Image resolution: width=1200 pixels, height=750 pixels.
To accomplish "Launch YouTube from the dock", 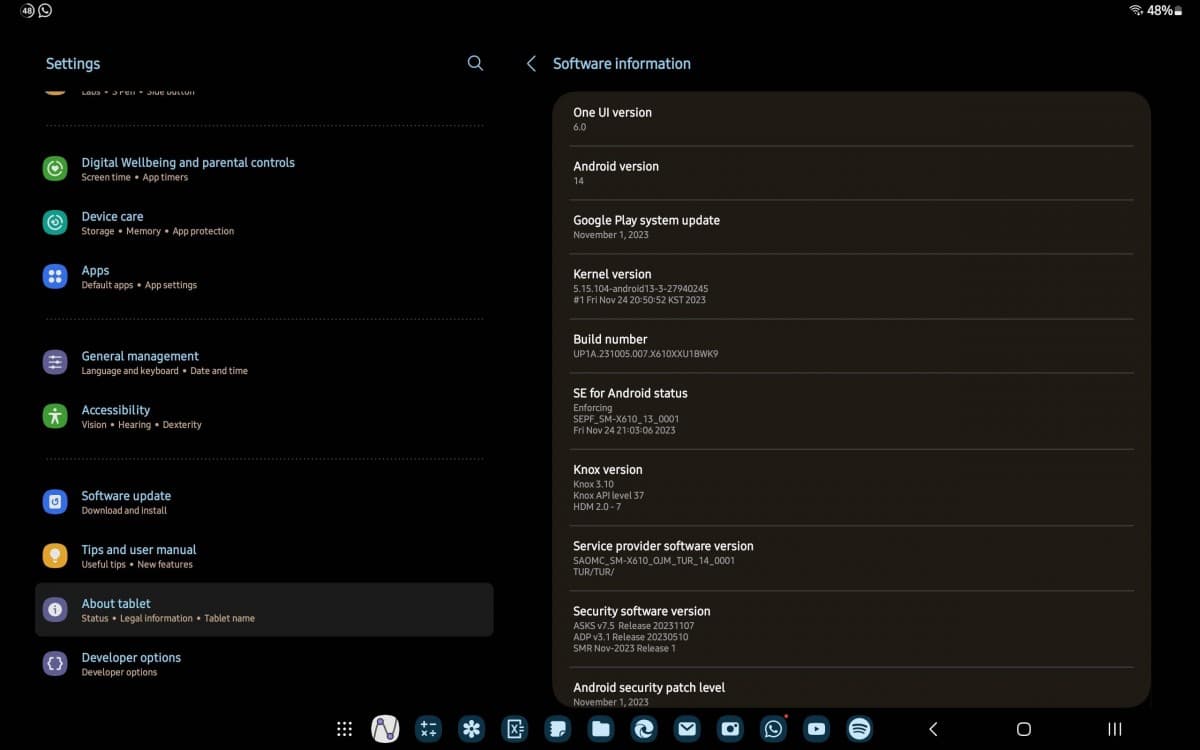I will [816, 729].
